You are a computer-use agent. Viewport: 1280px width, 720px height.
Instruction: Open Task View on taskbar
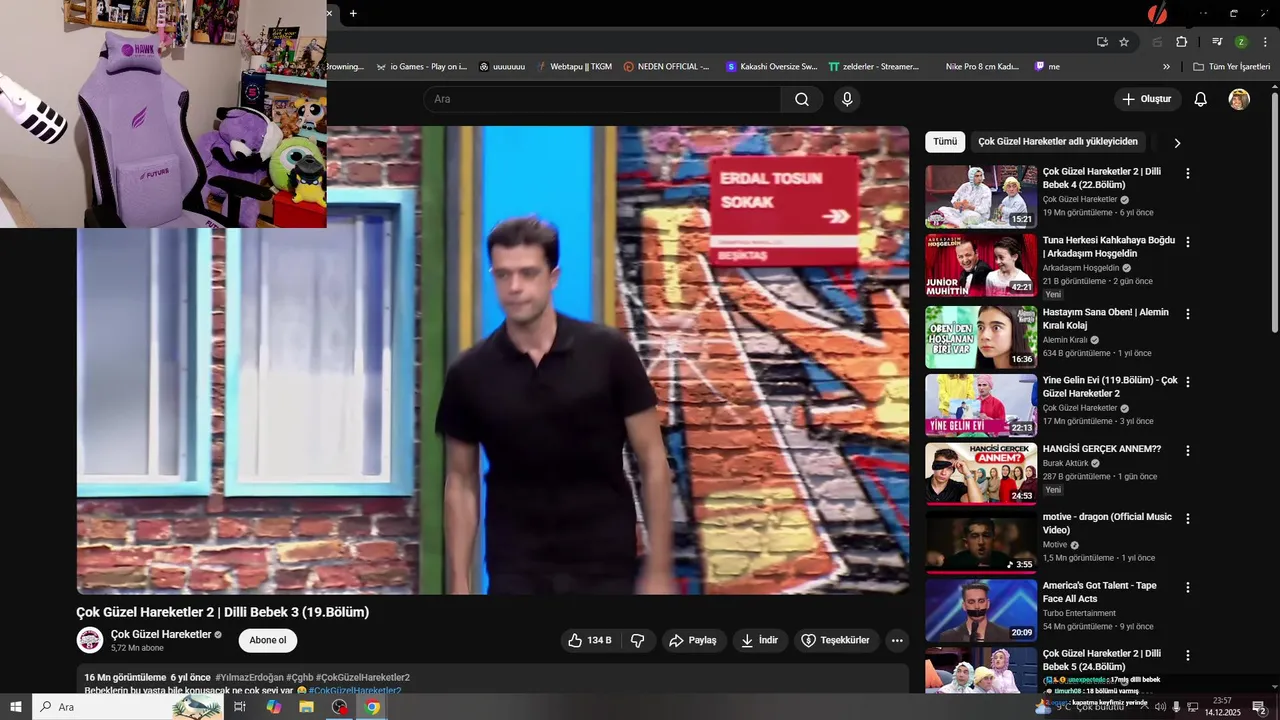coord(240,707)
